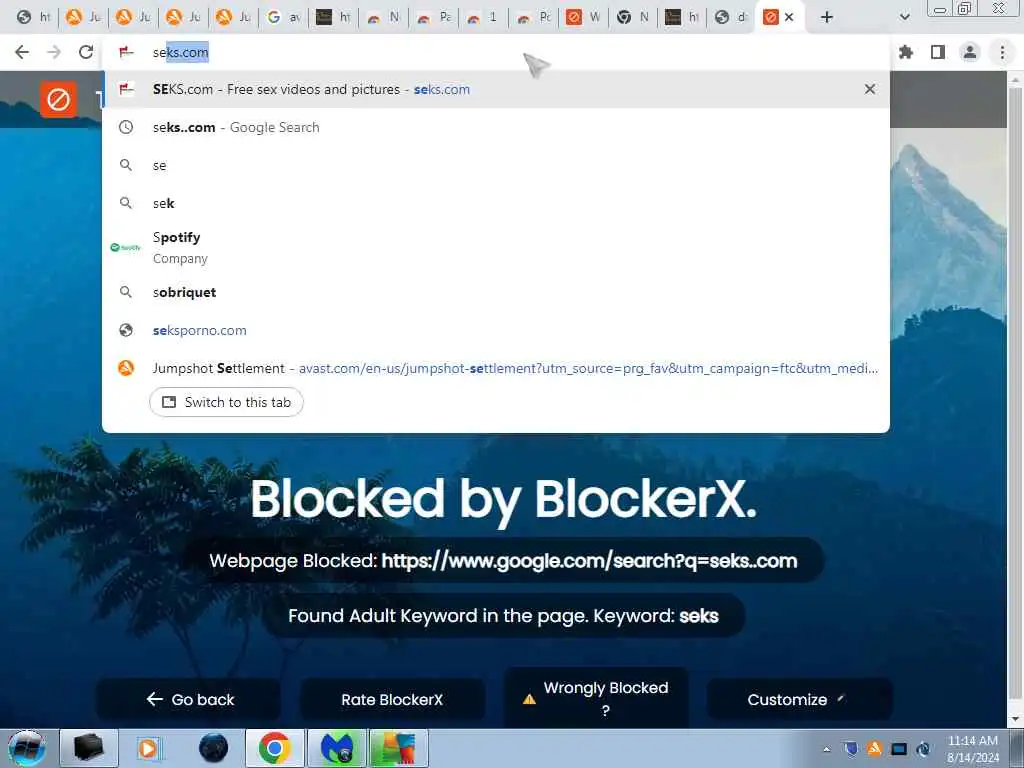
Task: Select the Spotify Company suggestion
Action: (496, 248)
